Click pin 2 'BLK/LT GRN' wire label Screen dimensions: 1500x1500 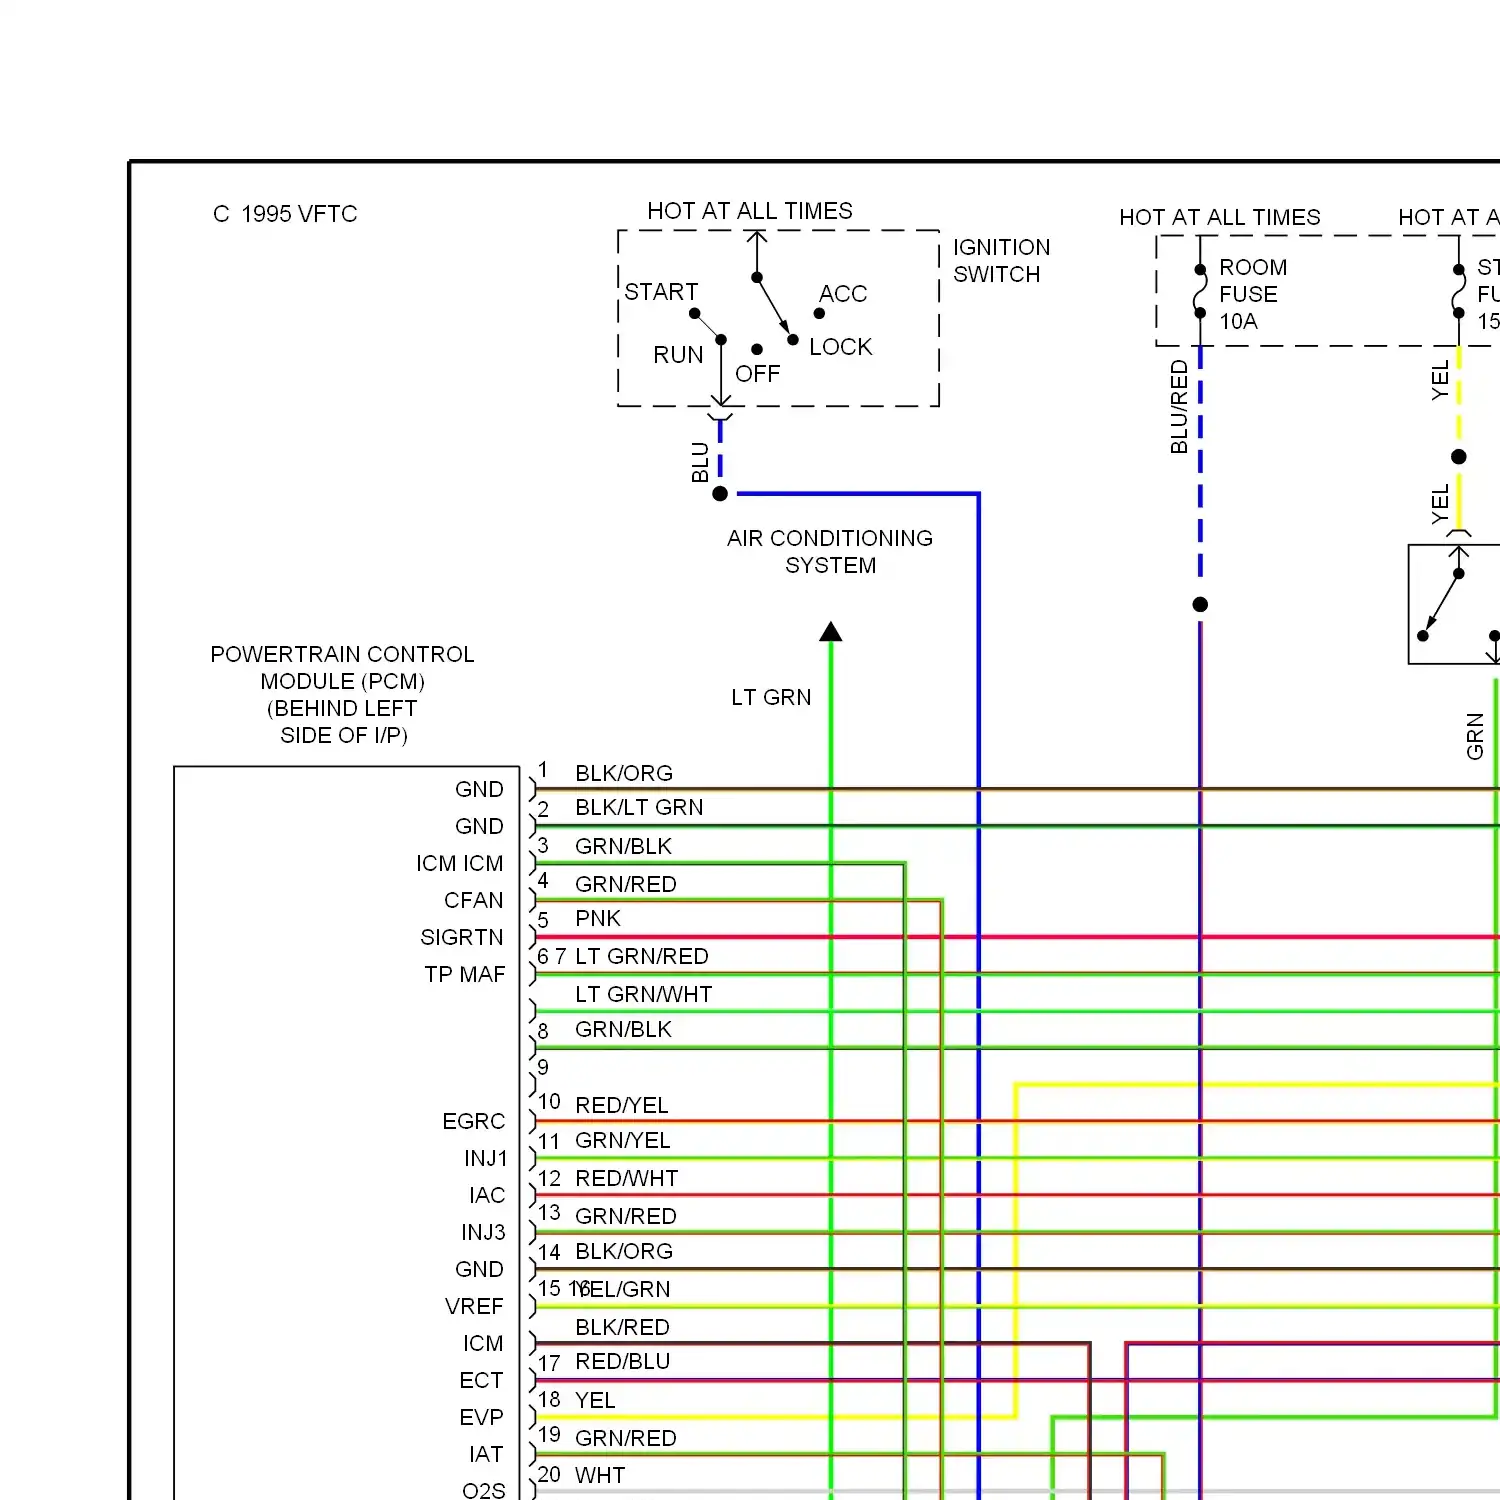pyautogui.click(x=639, y=808)
